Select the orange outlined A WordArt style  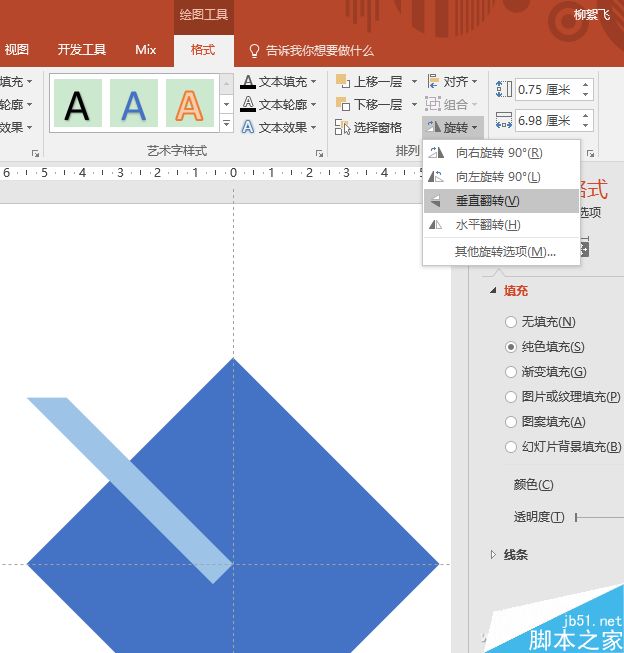coord(190,103)
